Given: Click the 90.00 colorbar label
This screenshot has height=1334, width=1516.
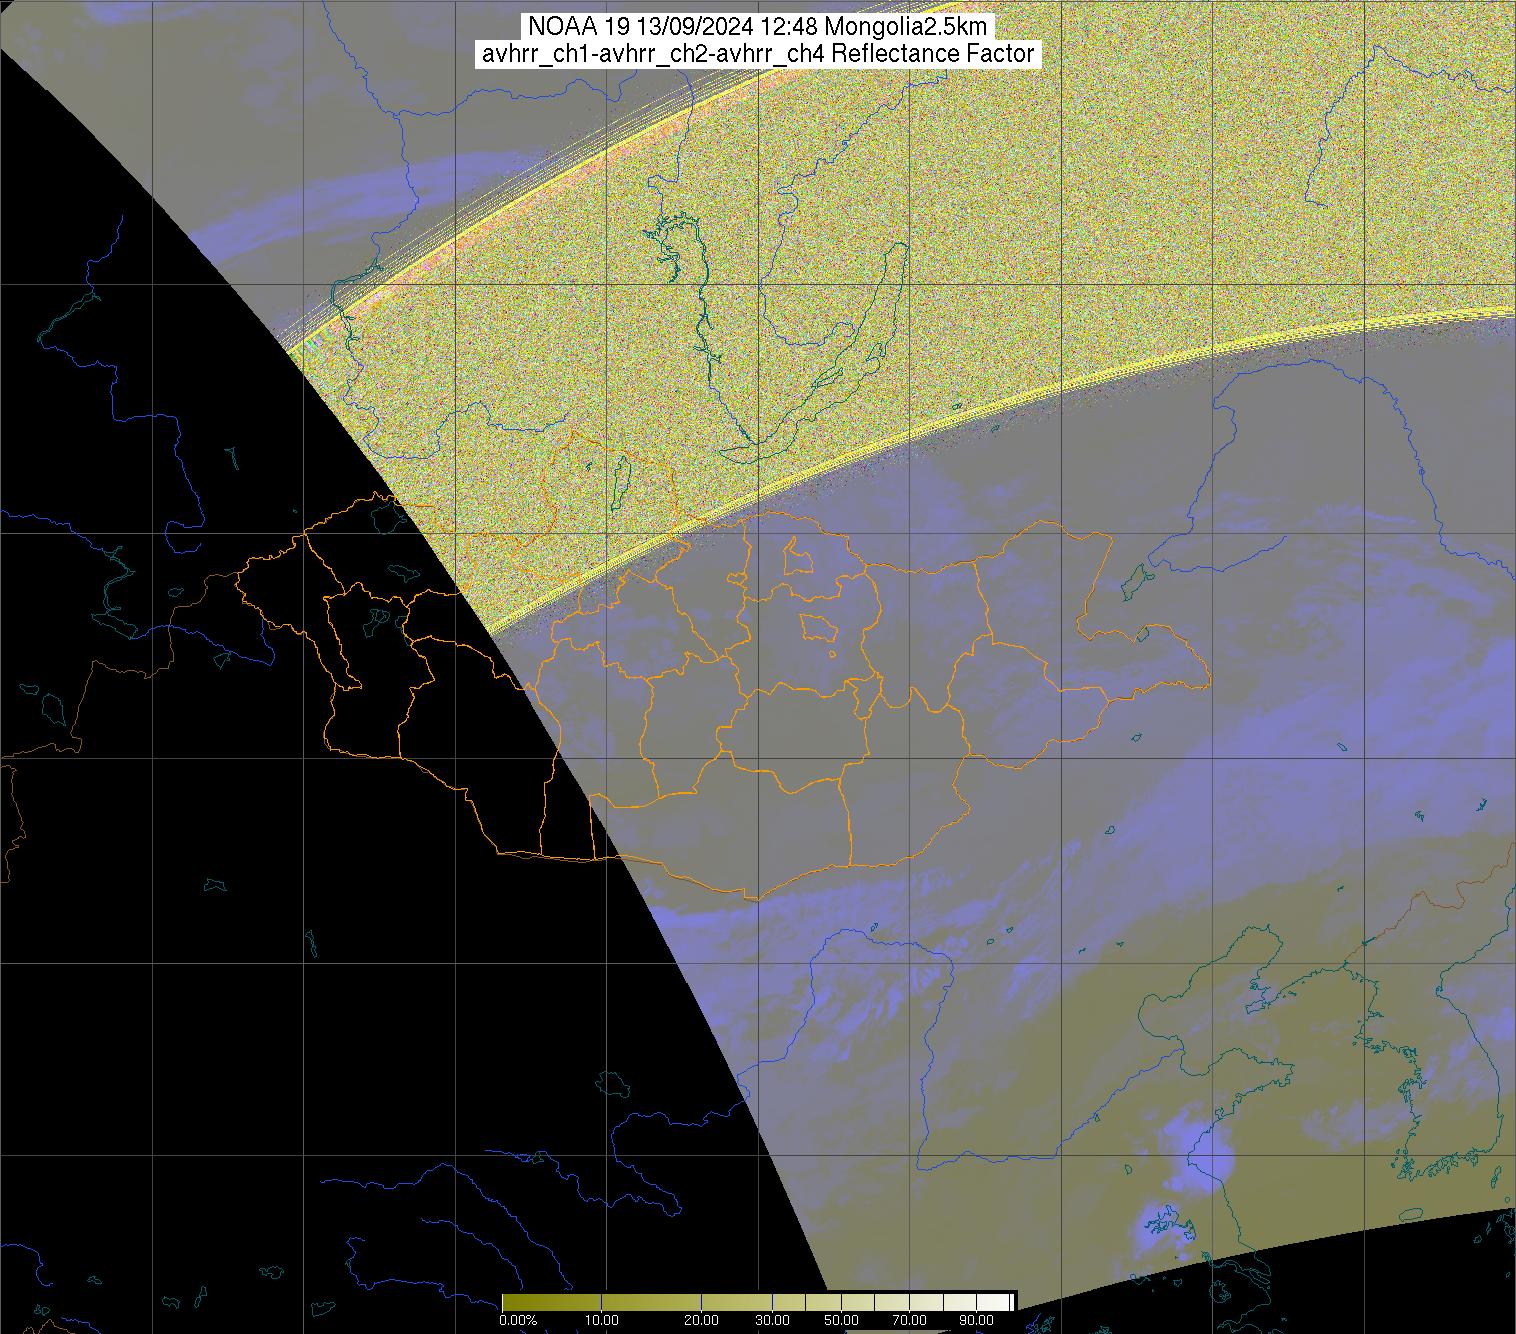Looking at the screenshot, I should [976, 1320].
